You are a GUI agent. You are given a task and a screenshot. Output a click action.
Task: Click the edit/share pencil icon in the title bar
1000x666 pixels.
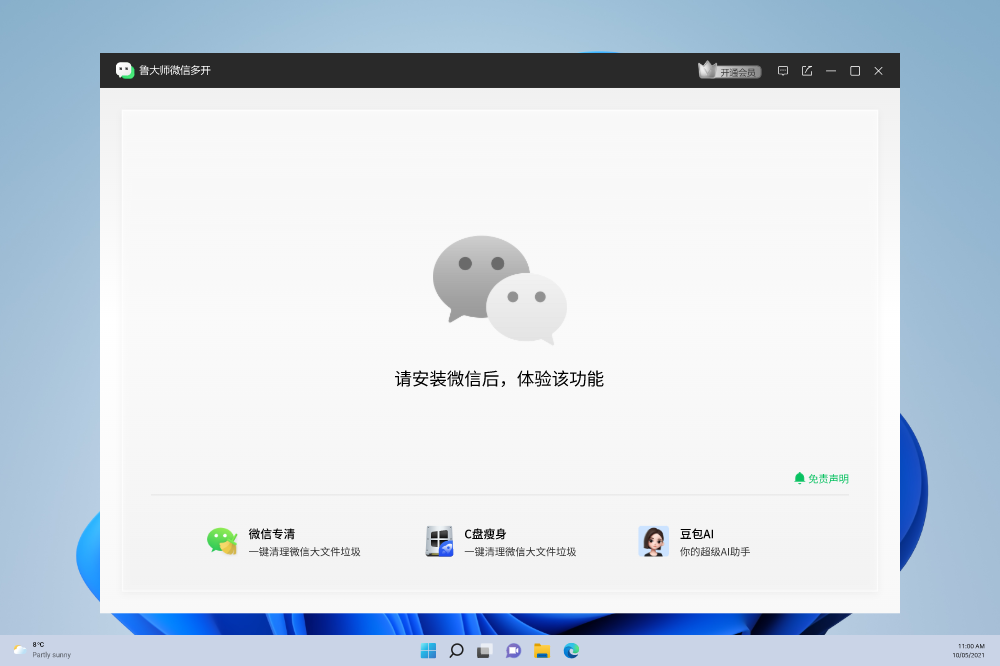(x=807, y=70)
